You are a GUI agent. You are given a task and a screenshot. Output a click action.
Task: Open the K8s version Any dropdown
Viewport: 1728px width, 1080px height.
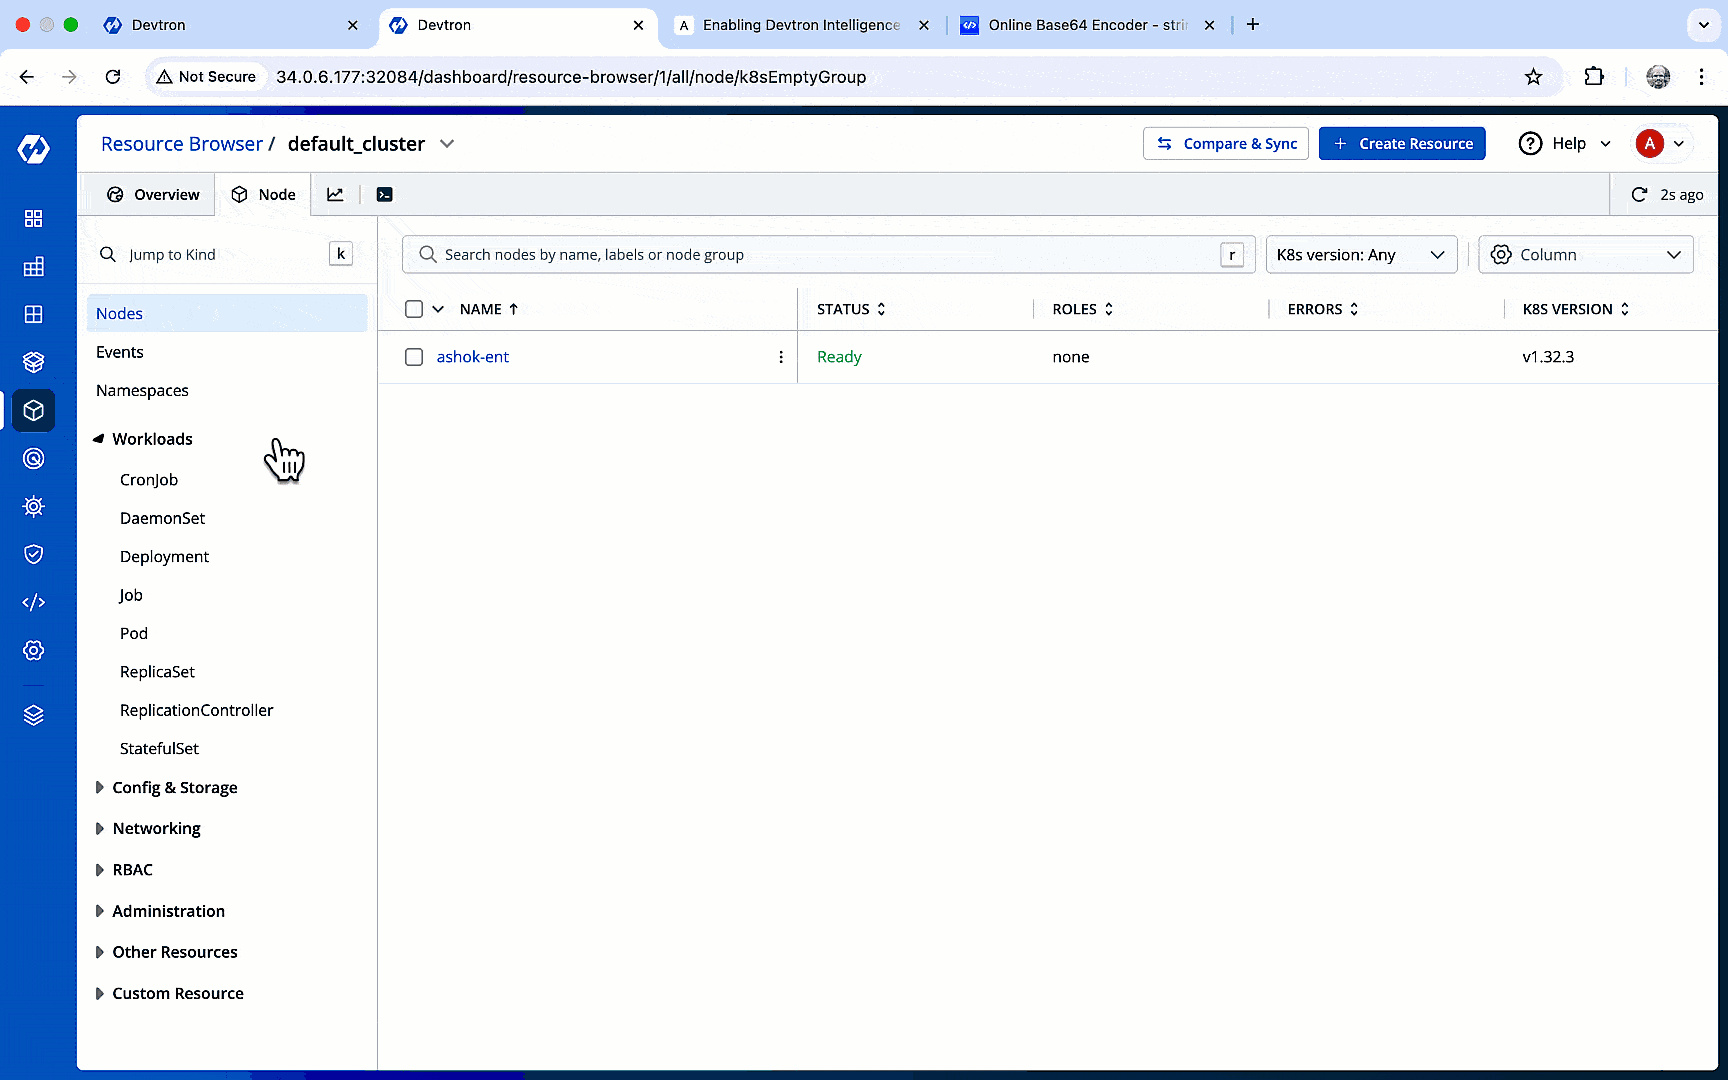point(1361,254)
